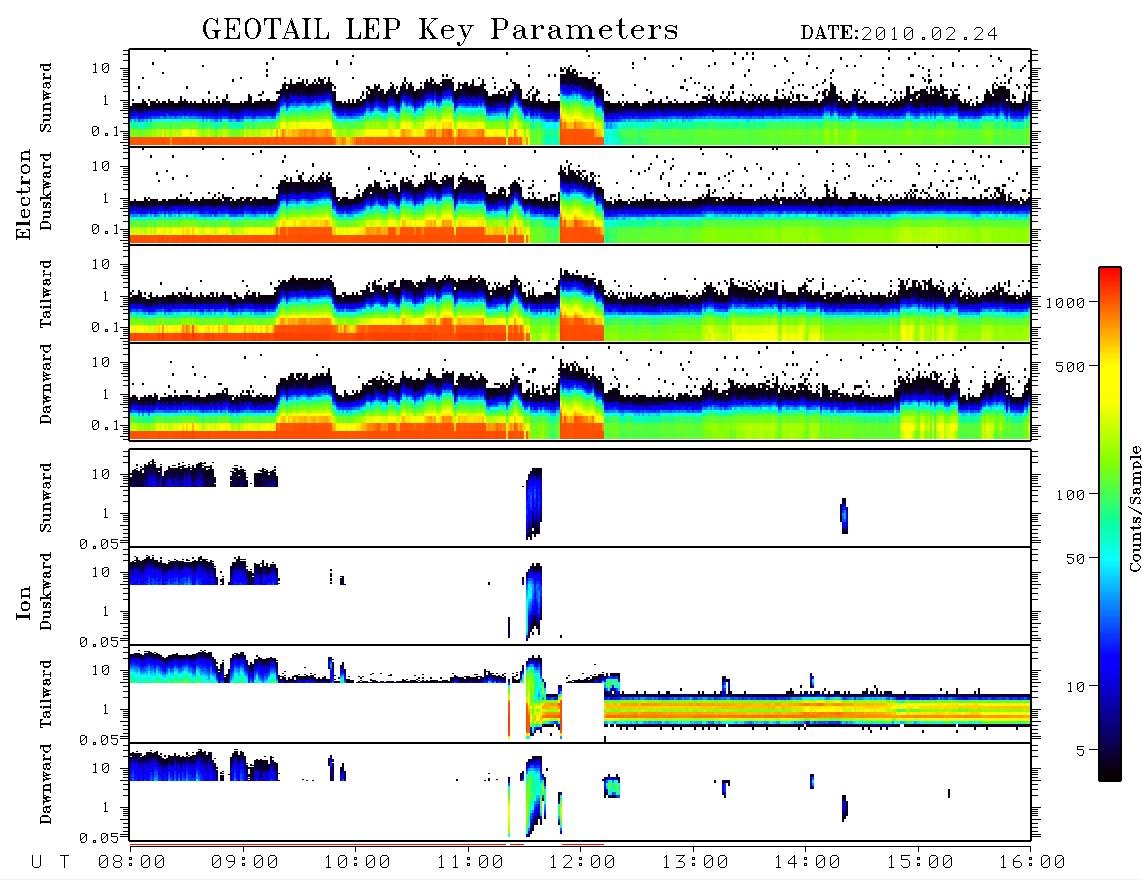This screenshot has height=880, width=1142.
Task: Click the '1000' color scale value
Action: 1065,303
